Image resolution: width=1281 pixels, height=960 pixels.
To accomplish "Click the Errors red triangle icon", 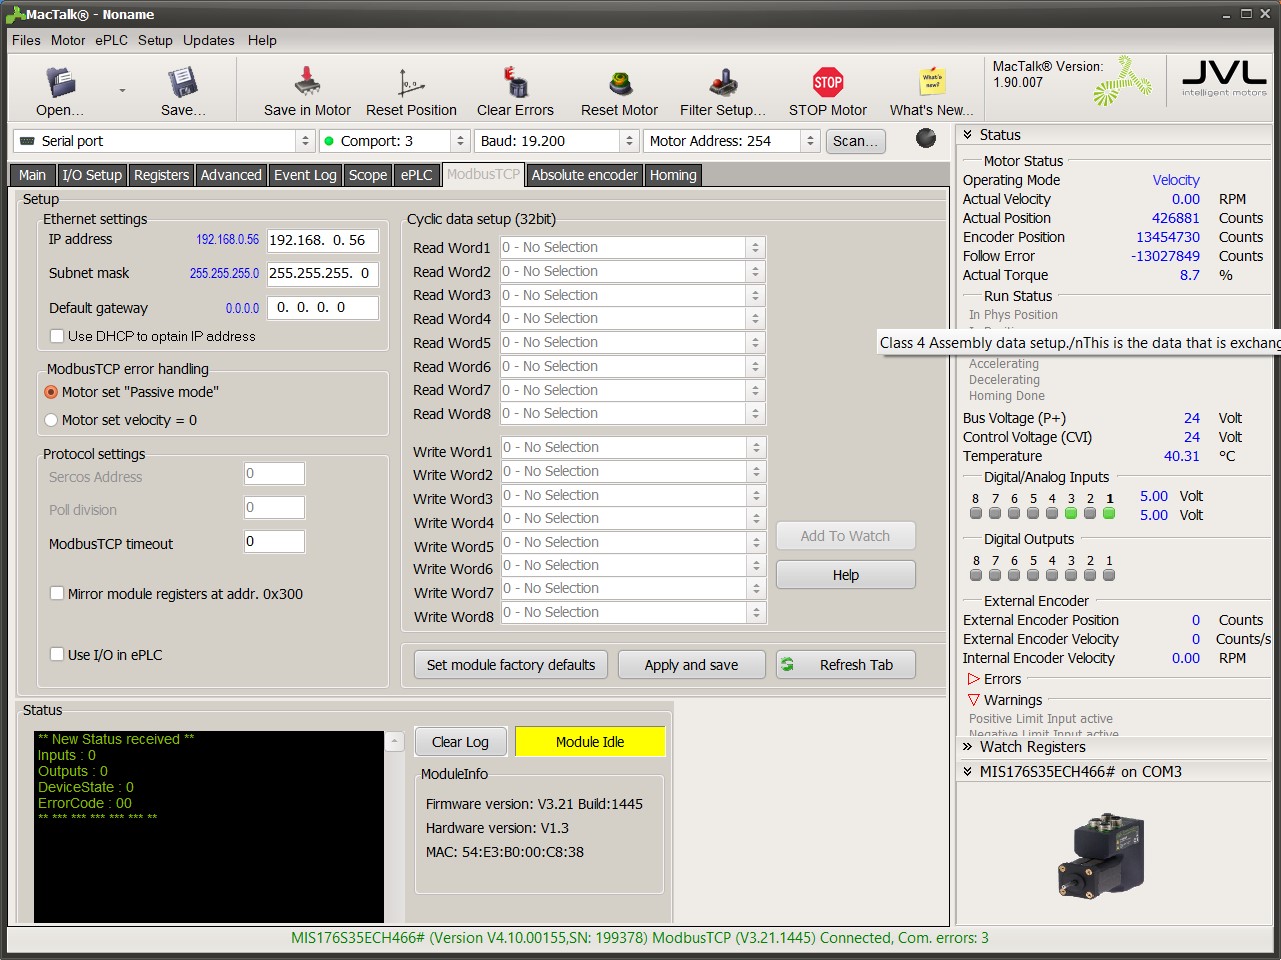I will click(973, 679).
